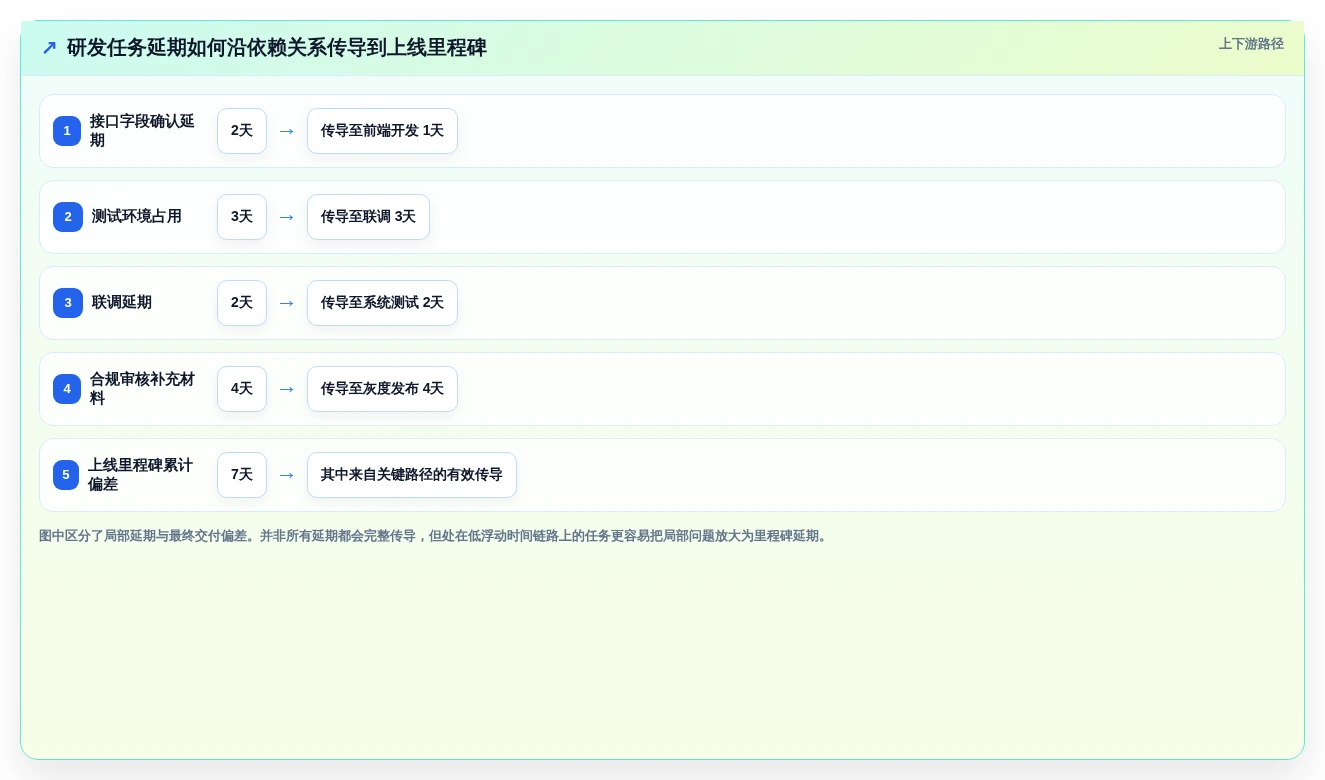This screenshot has height=780, width=1325.
Task: Click the arrow in 联调延期 row
Action: tap(287, 303)
